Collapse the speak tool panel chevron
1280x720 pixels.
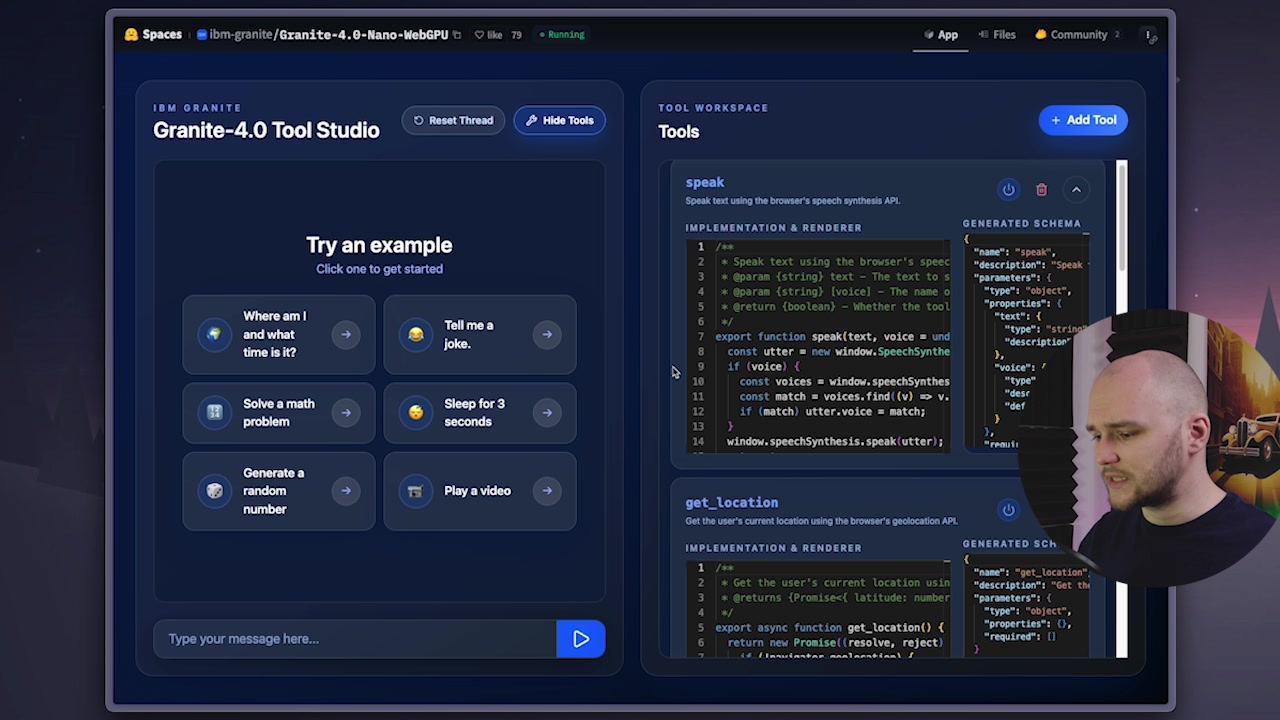tap(1076, 189)
